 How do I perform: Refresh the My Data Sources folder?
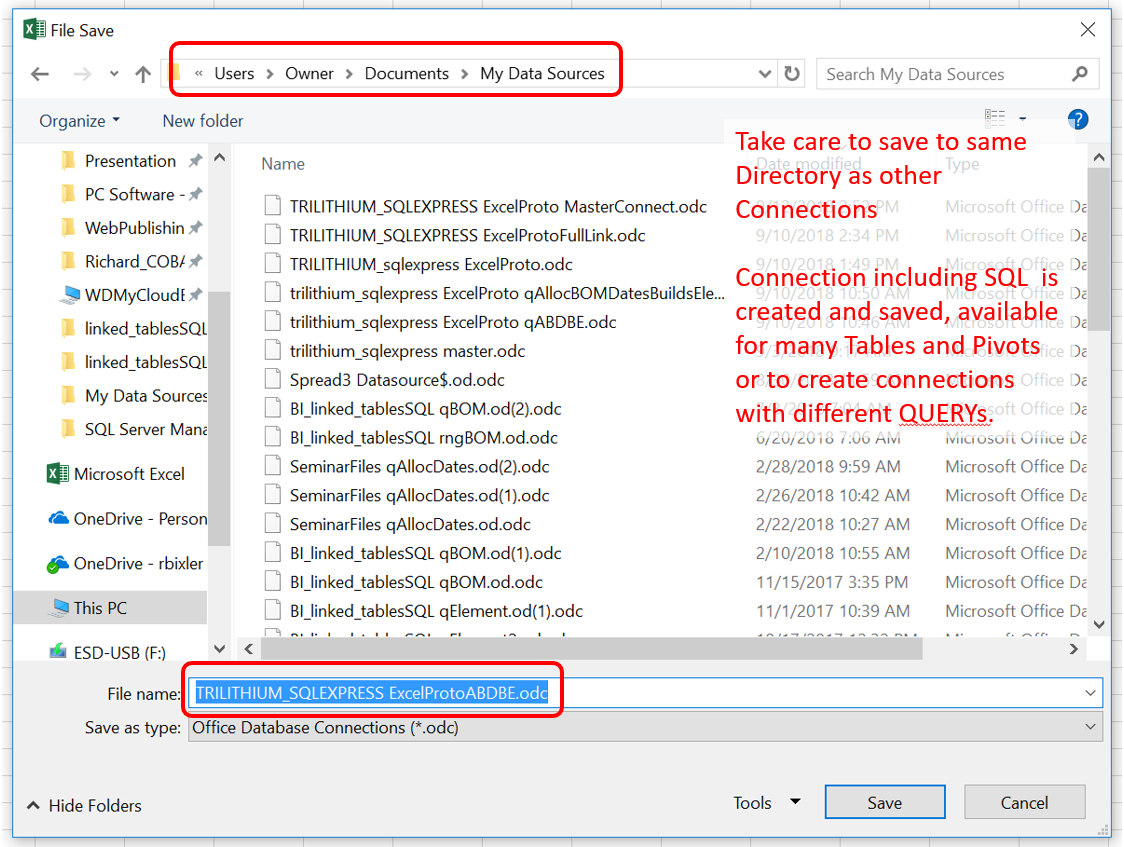791,74
